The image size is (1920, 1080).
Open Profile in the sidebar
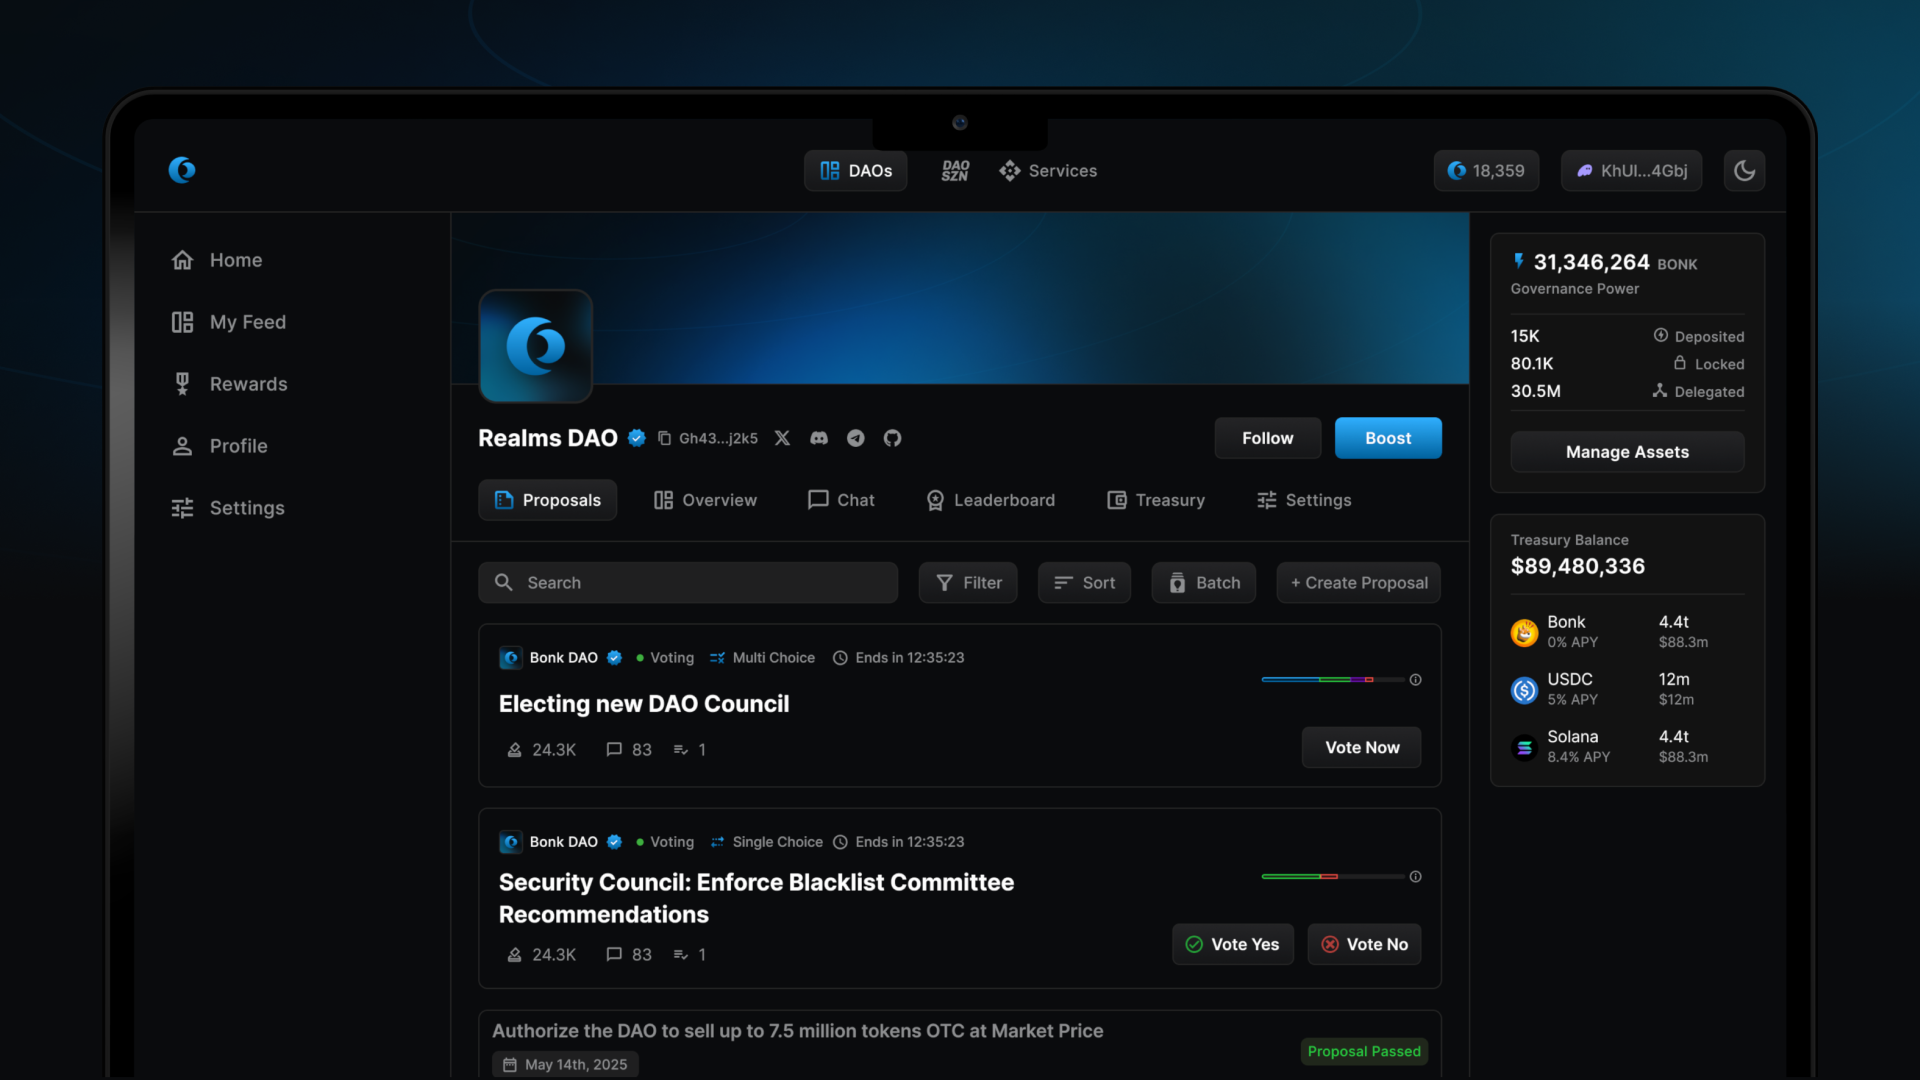[x=219, y=446]
